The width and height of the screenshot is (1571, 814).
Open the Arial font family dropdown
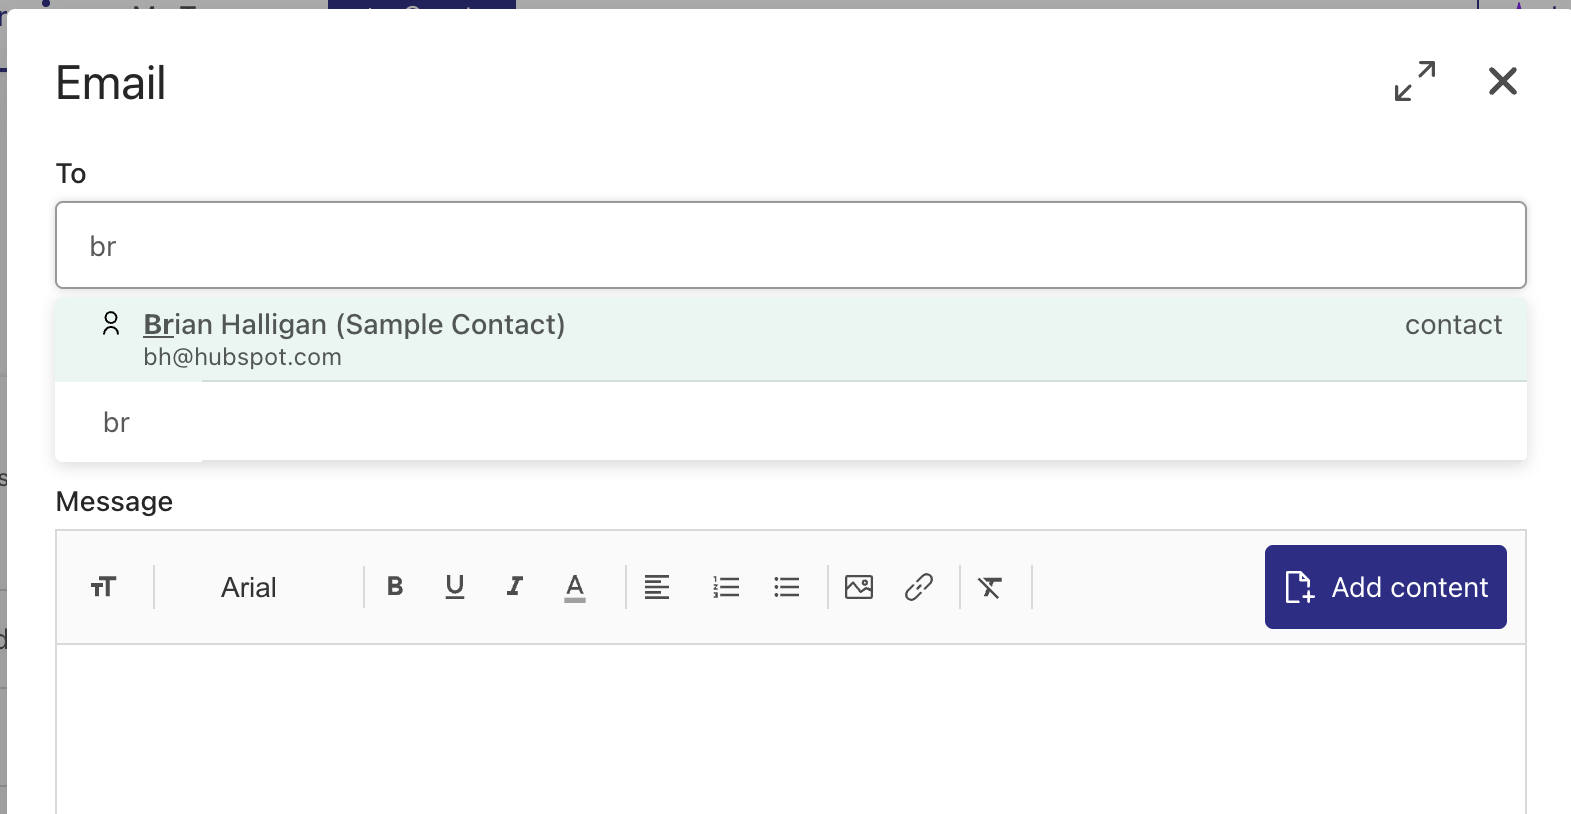pyautogui.click(x=247, y=587)
